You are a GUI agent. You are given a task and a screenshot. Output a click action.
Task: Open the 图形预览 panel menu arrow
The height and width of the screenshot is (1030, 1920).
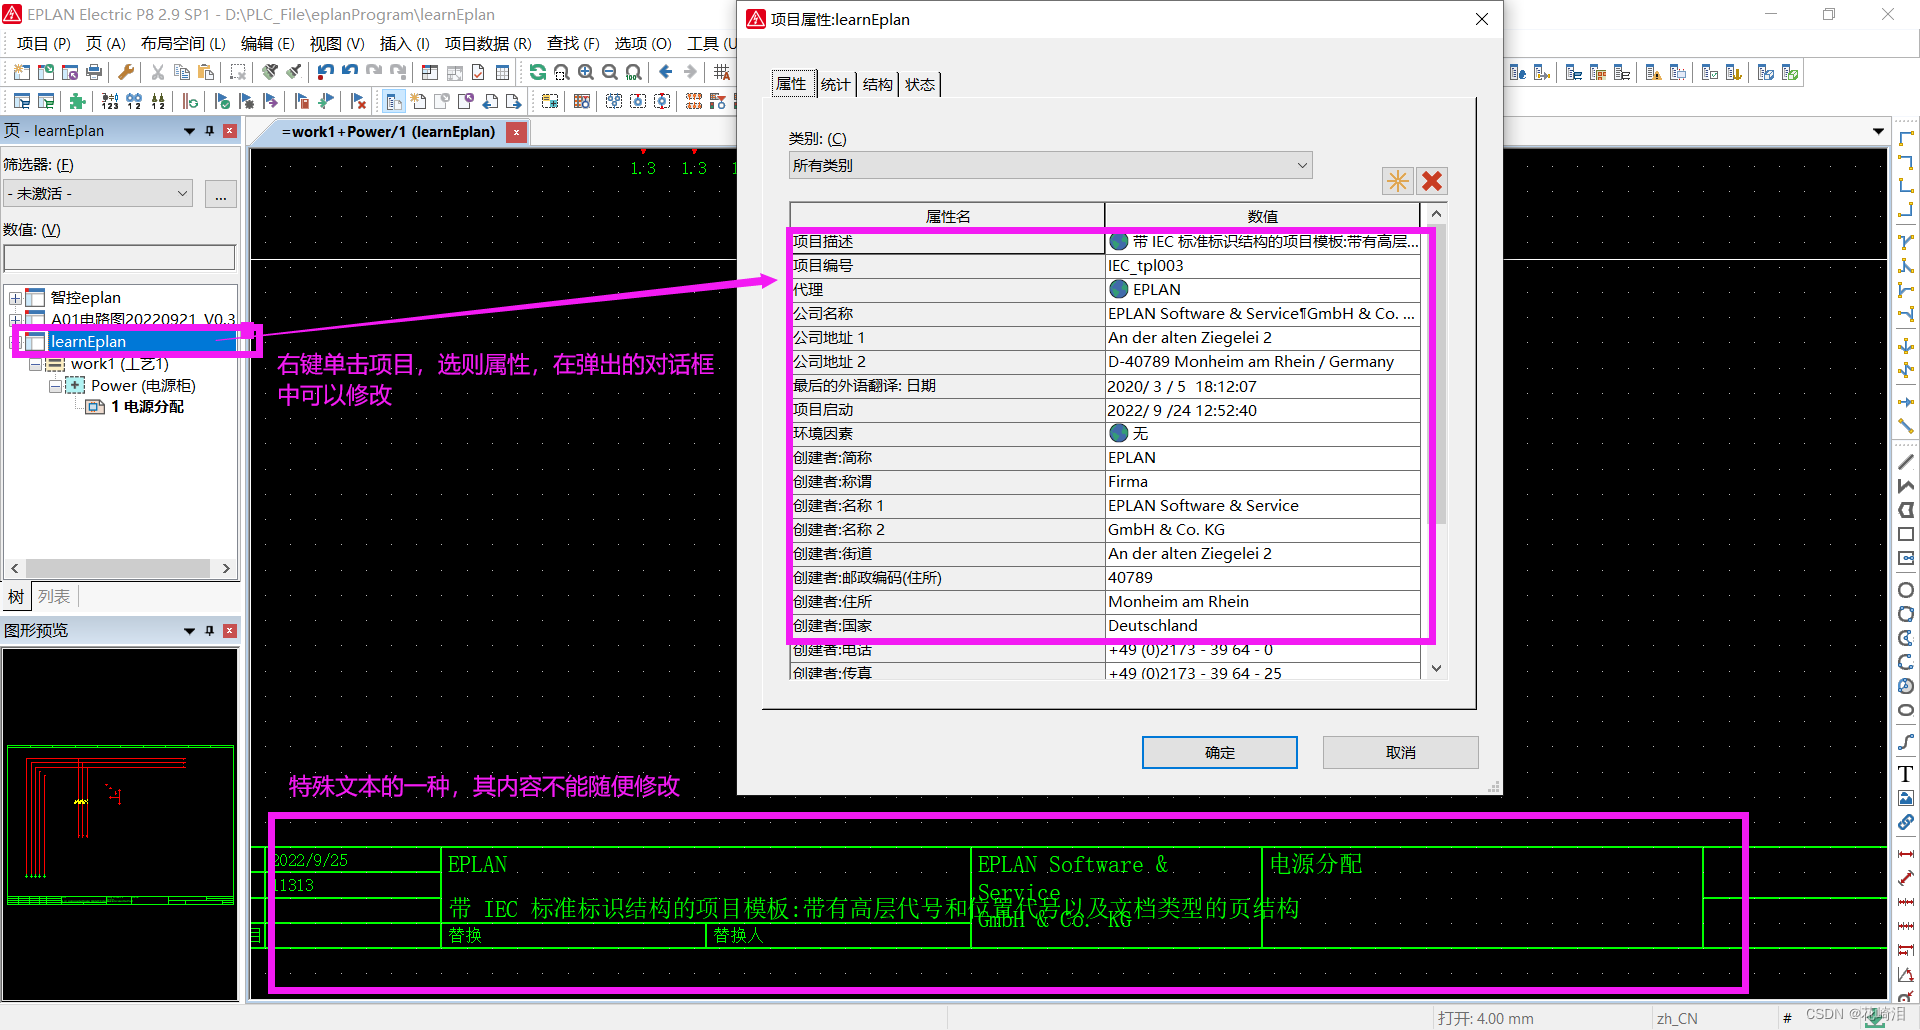pyautogui.click(x=189, y=631)
